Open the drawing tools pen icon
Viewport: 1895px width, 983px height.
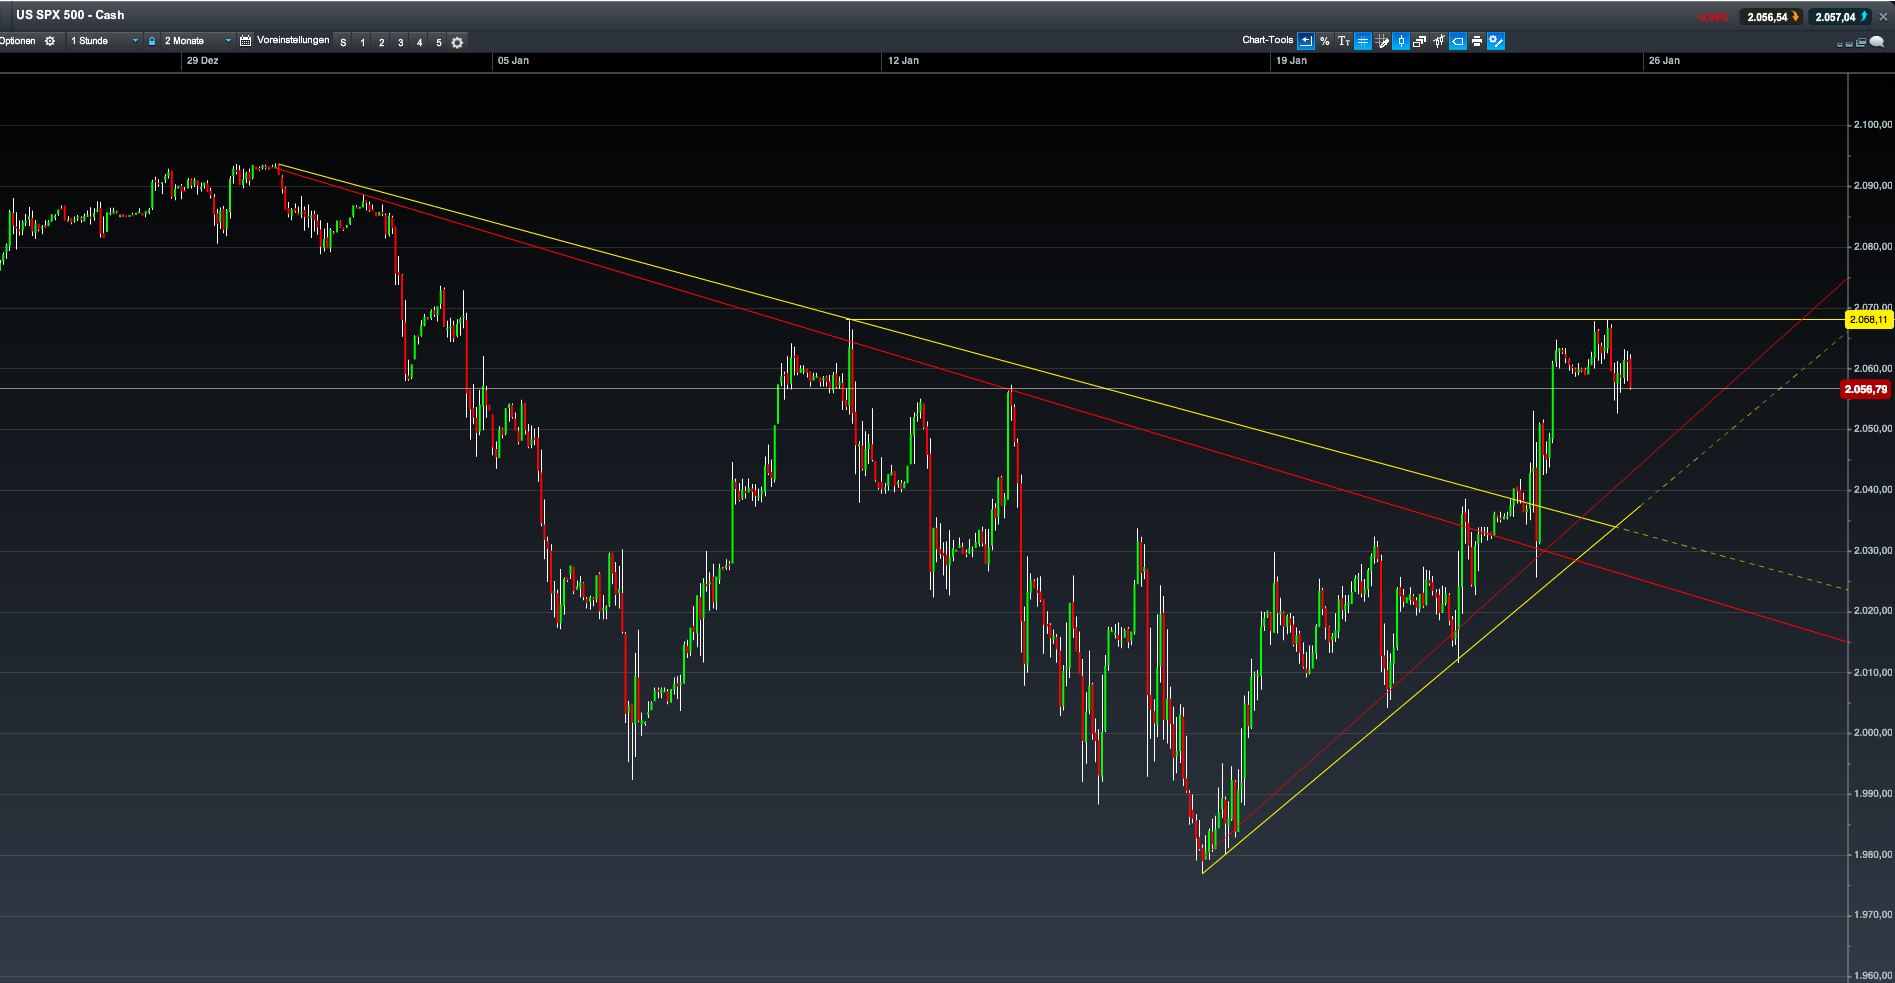pos(1383,41)
